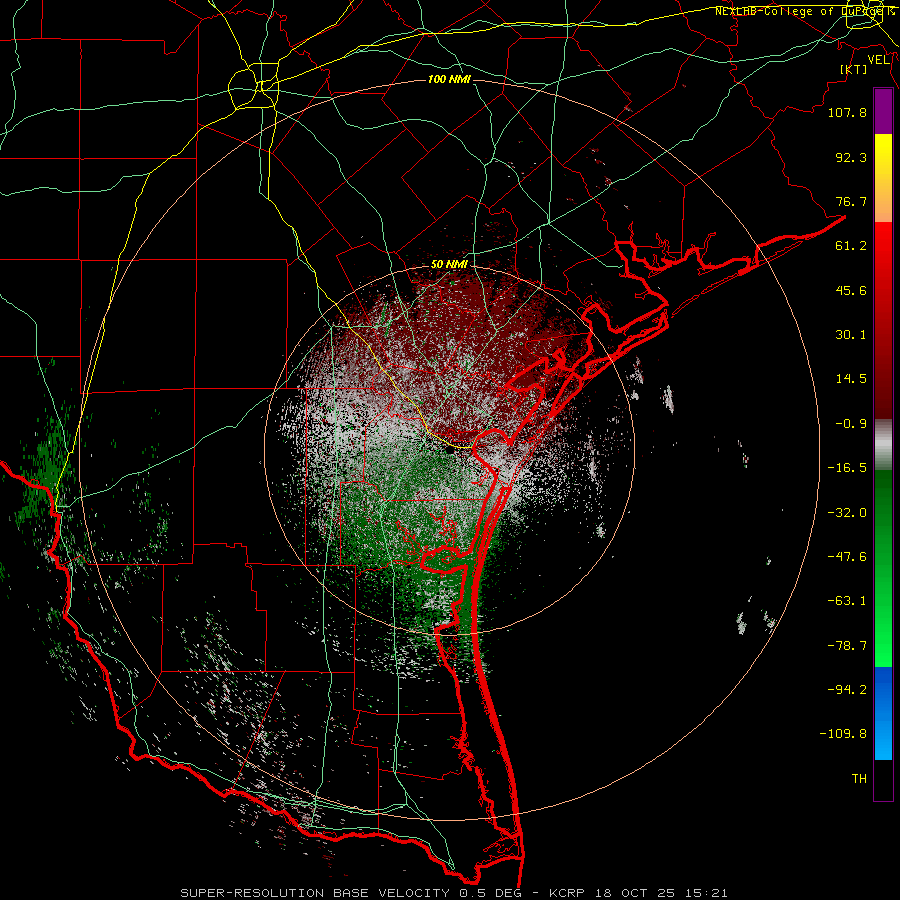Click the 92.3 velocity scale value
The height and width of the screenshot is (900, 900).
coord(851,157)
